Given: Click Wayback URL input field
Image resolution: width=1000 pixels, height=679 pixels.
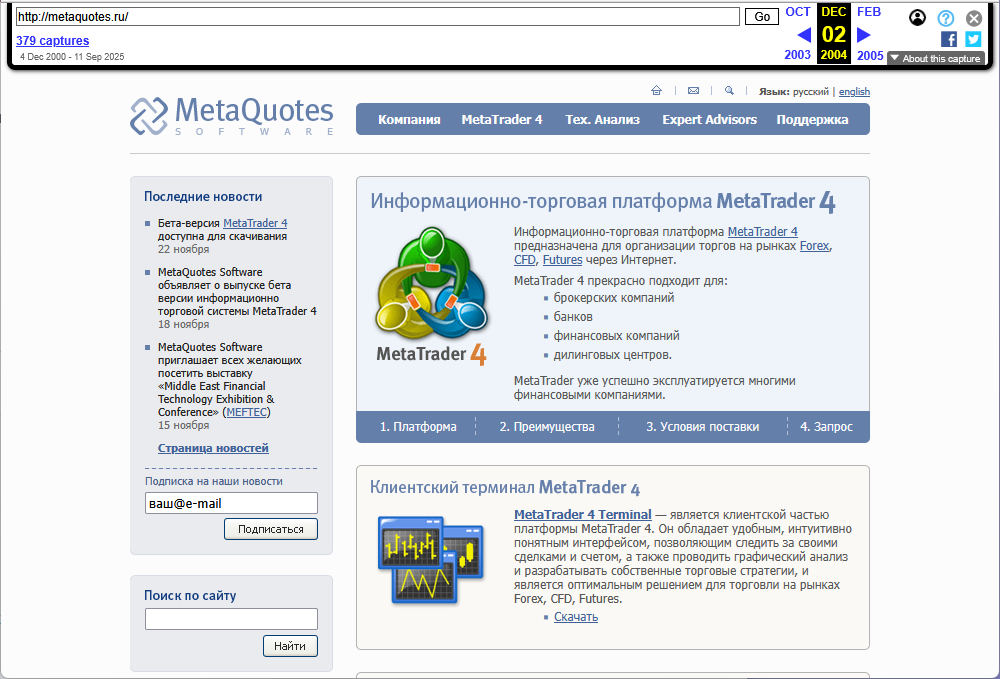Looking at the screenshot, I should [378, 17].
